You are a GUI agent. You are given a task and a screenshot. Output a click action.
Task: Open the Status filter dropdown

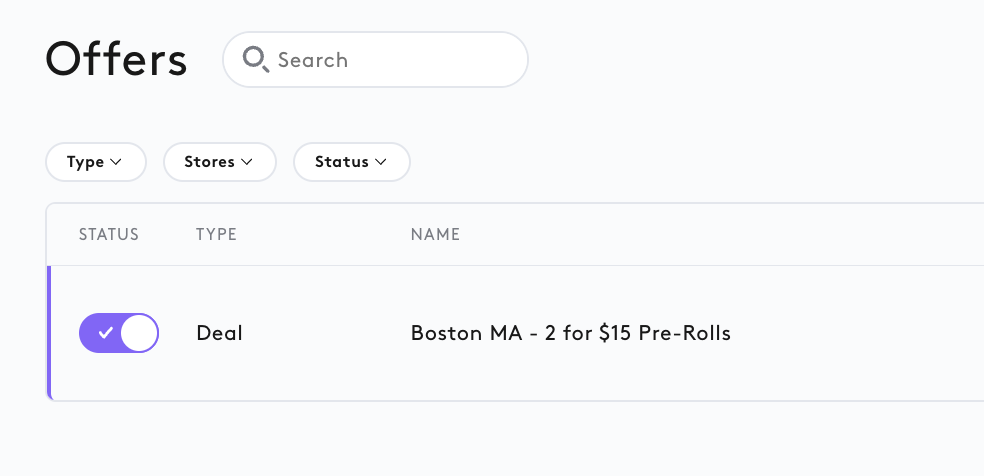351,162
